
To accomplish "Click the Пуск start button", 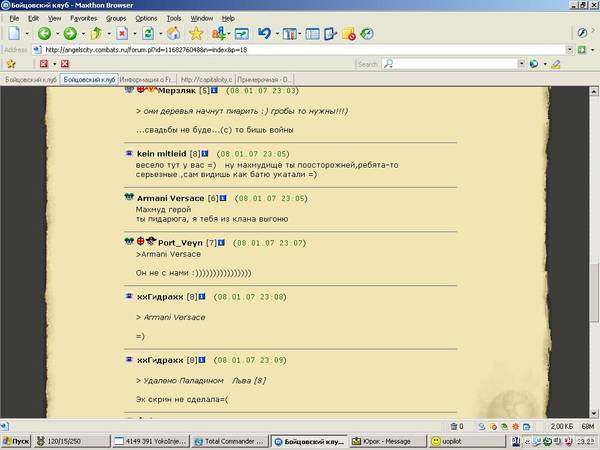I will 17,441.
